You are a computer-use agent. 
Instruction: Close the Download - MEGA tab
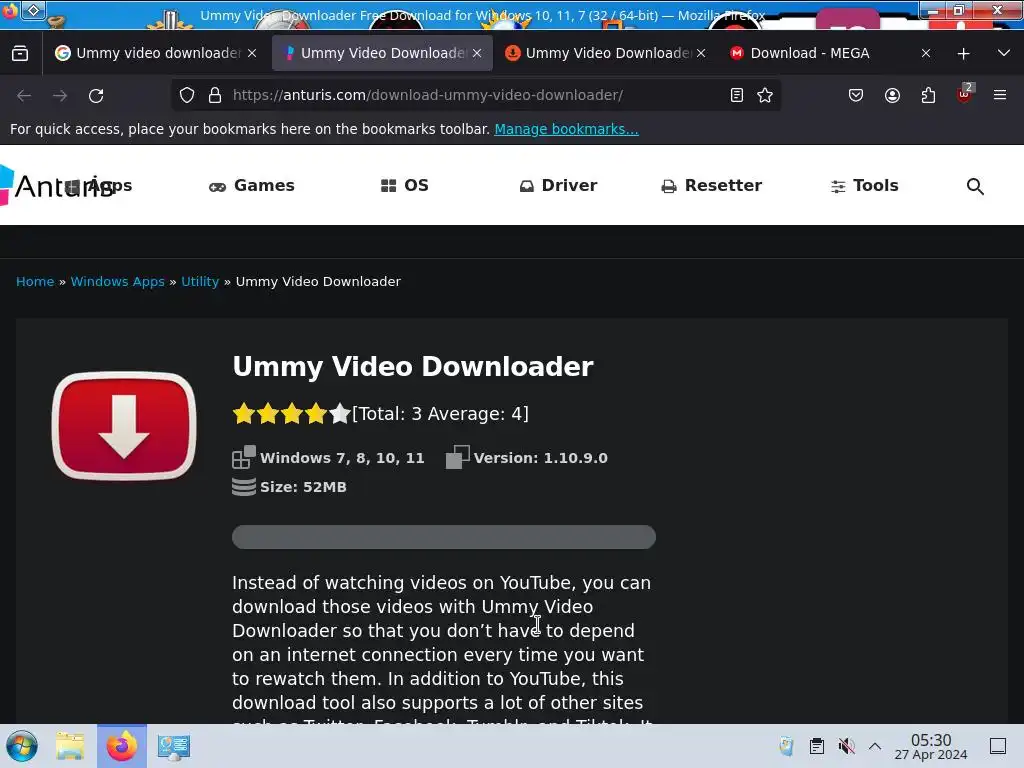925,54
